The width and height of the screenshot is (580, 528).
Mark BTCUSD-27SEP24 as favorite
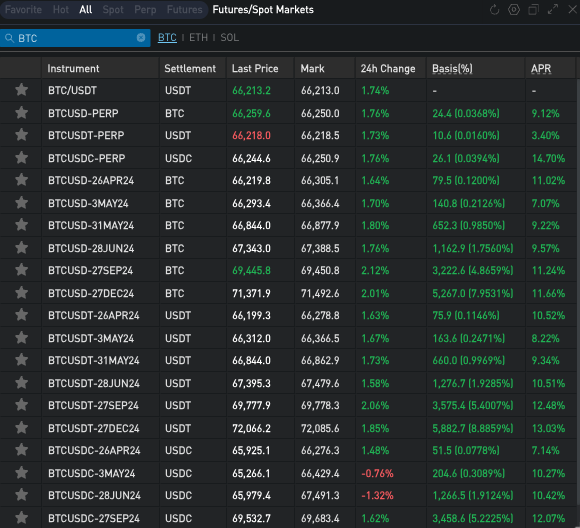pyautogui.click(x=21, y=270)
